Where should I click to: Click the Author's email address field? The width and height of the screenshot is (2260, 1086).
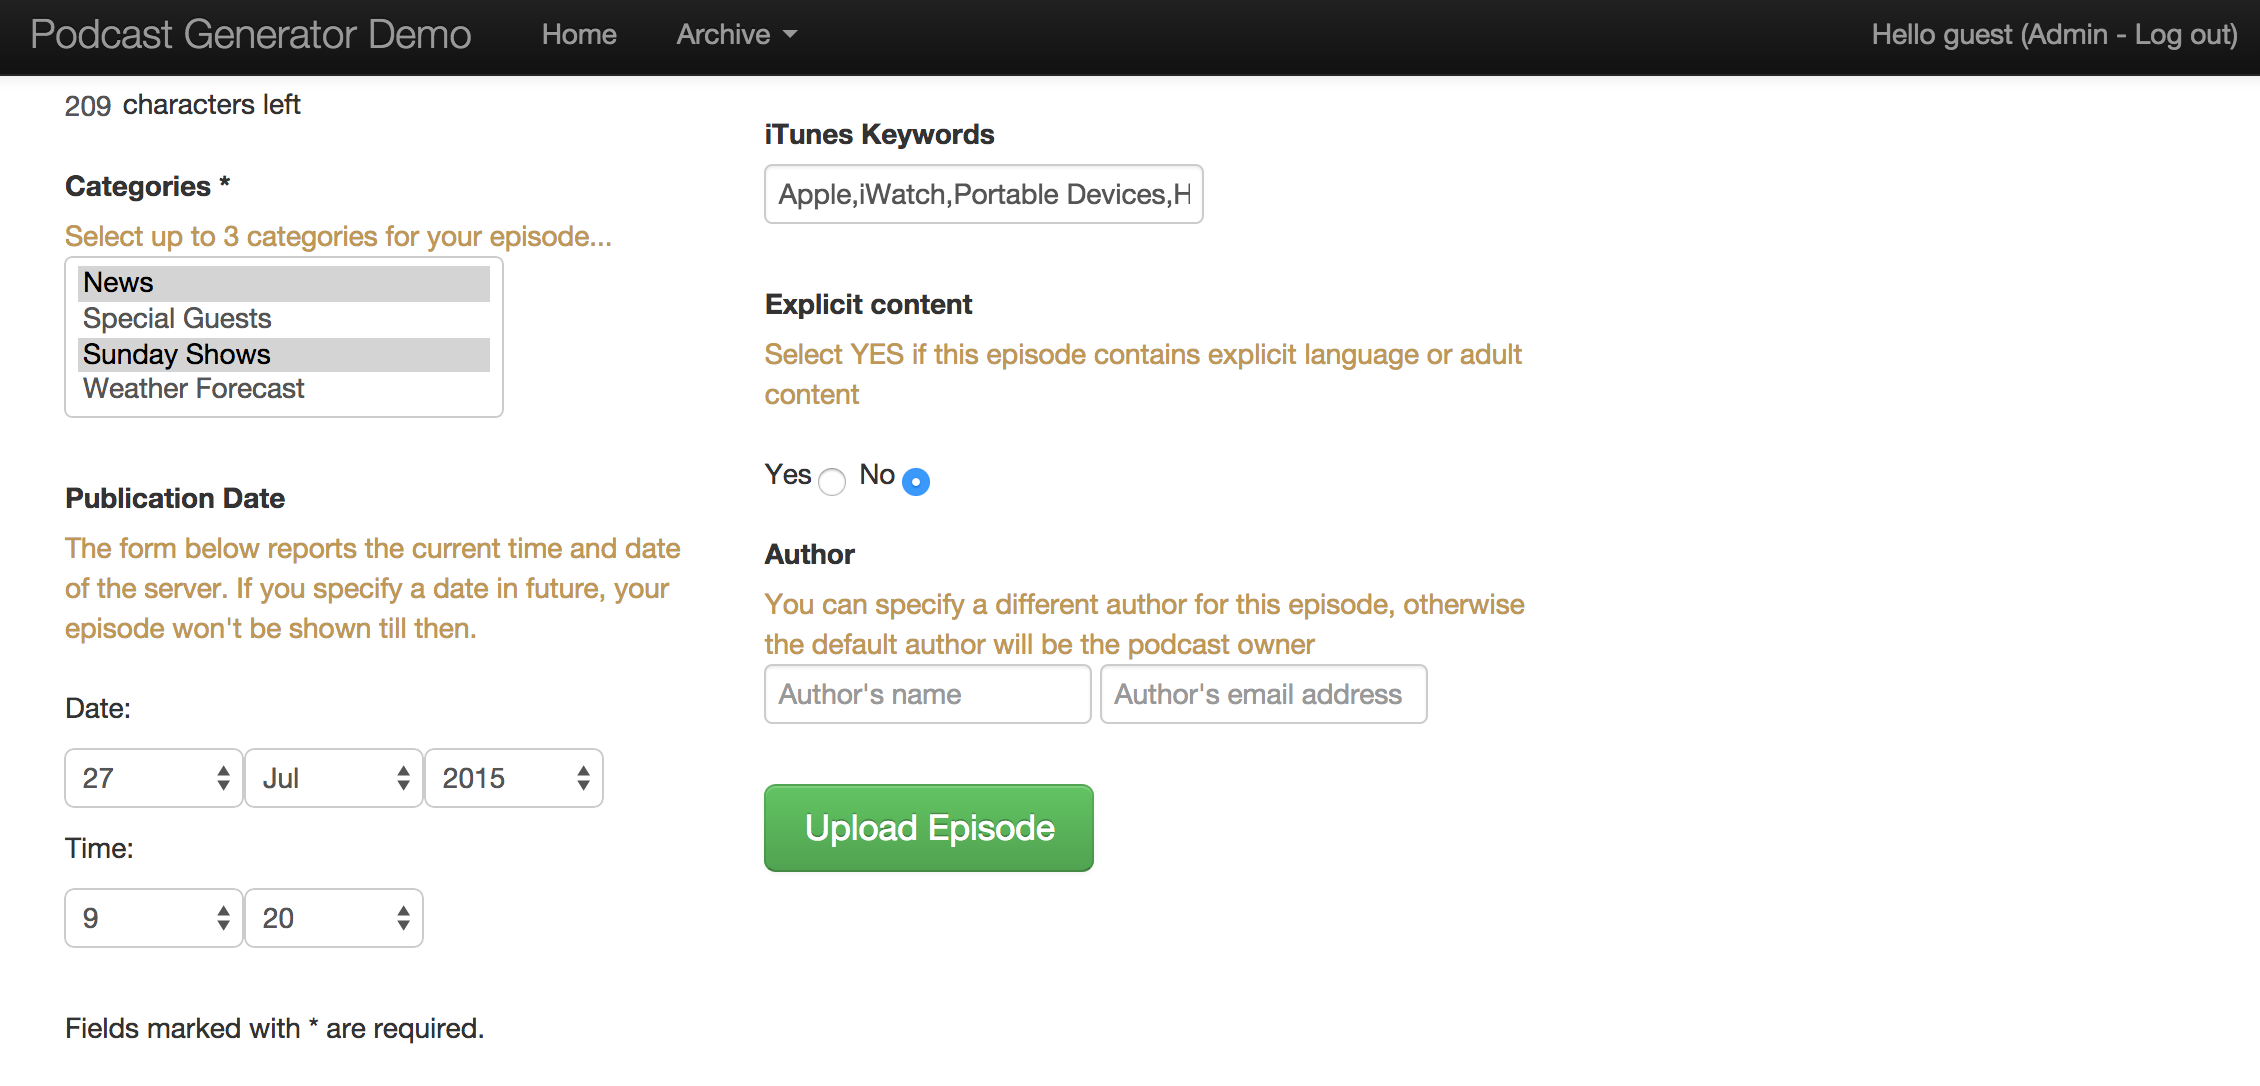[x=1262, y=693]
